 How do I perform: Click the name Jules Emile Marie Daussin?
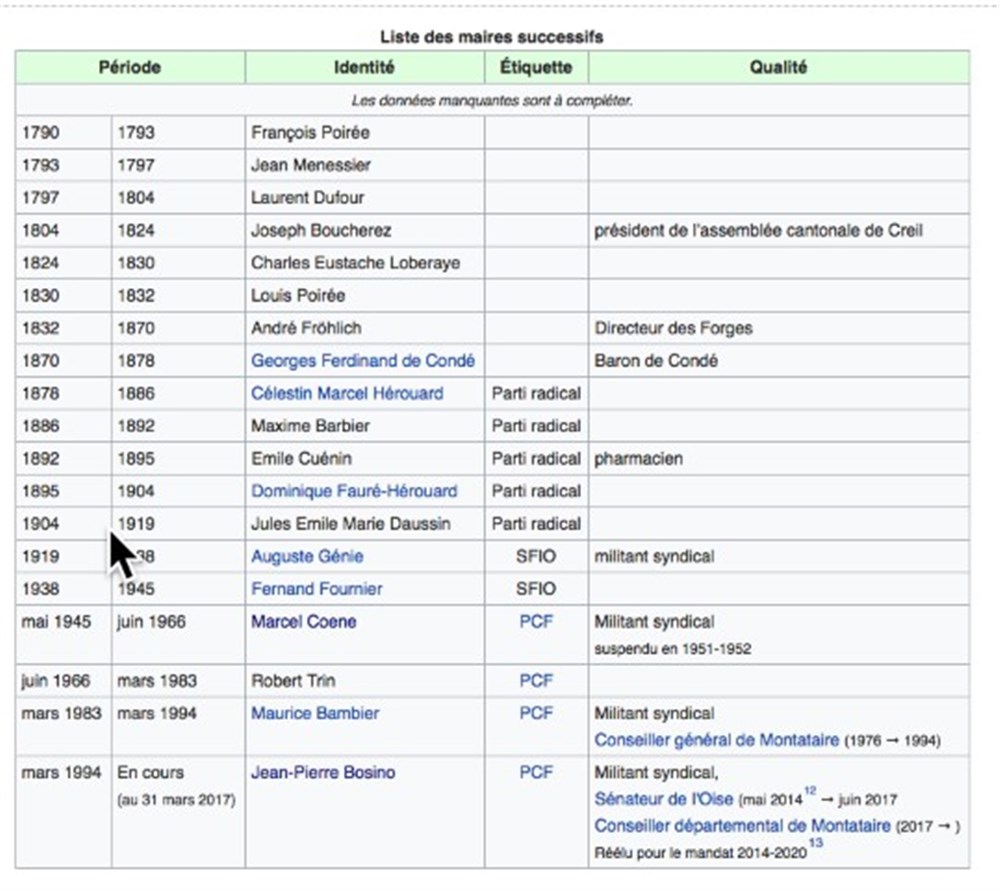(351, 523)
